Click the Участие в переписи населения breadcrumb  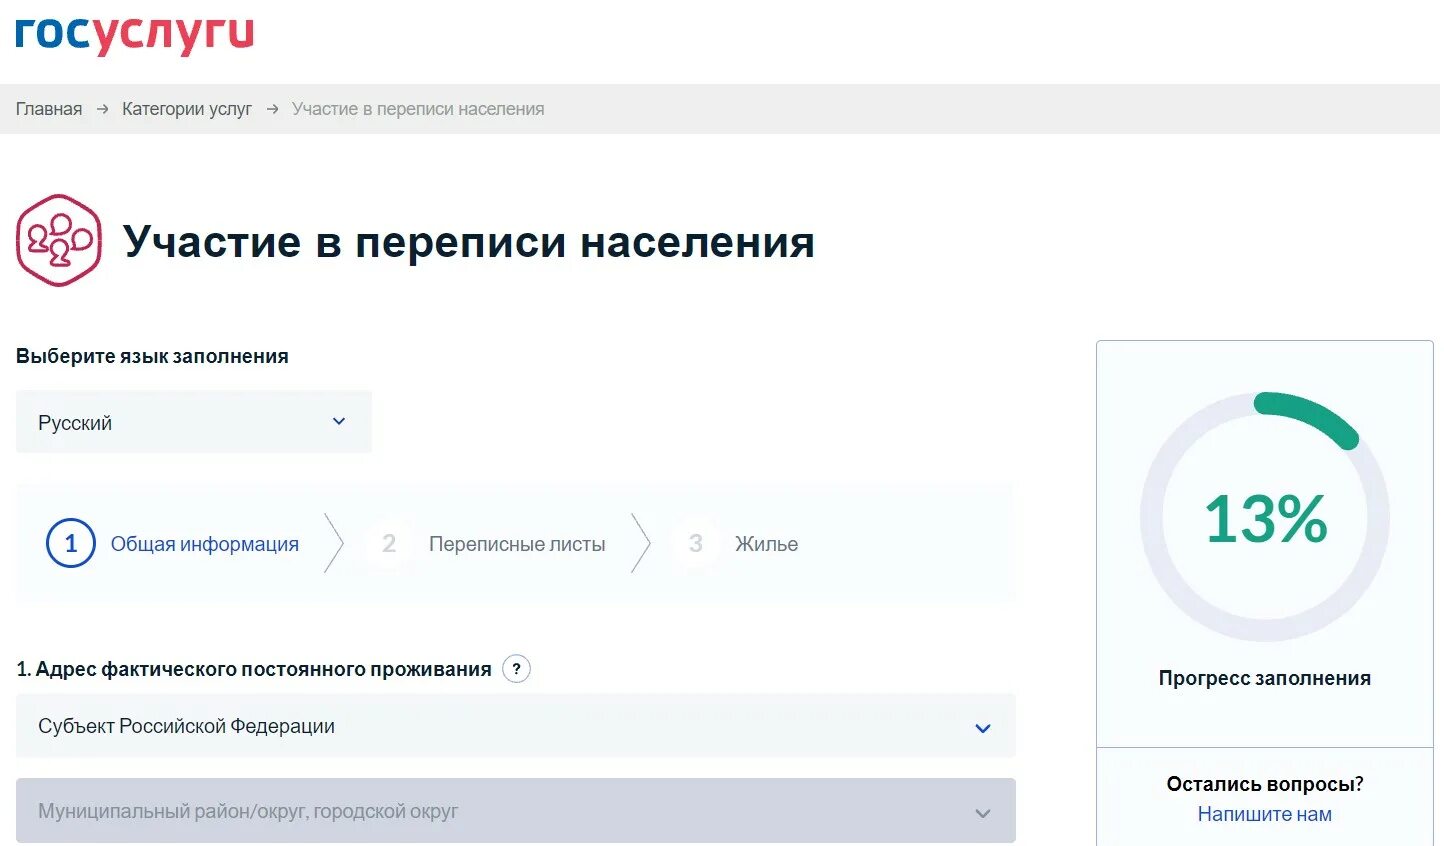pyautogui.click(x=418, y=109)
